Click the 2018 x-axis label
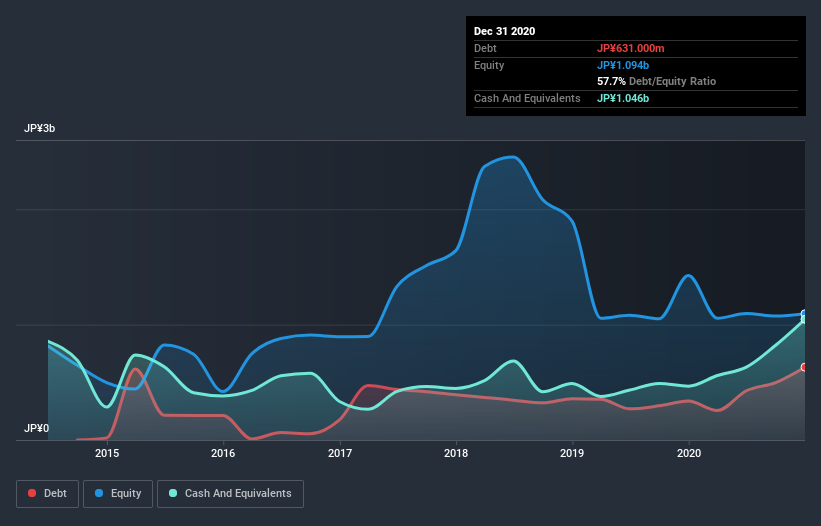 click(456, 453)
